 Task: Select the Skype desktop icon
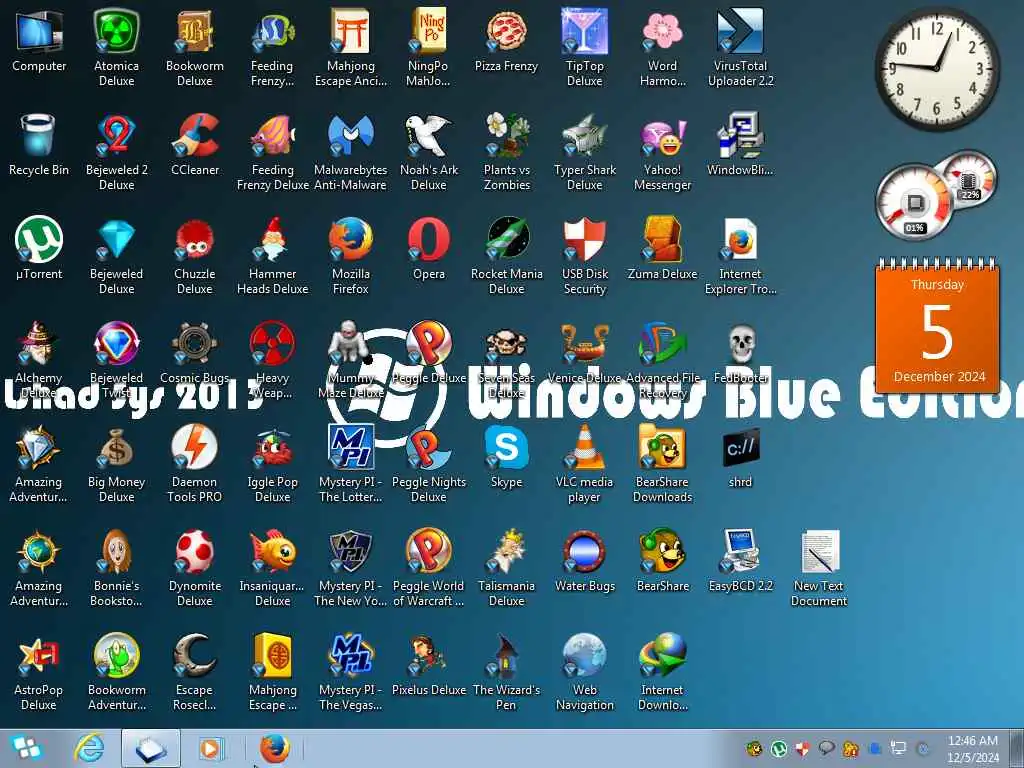point(506,447)
